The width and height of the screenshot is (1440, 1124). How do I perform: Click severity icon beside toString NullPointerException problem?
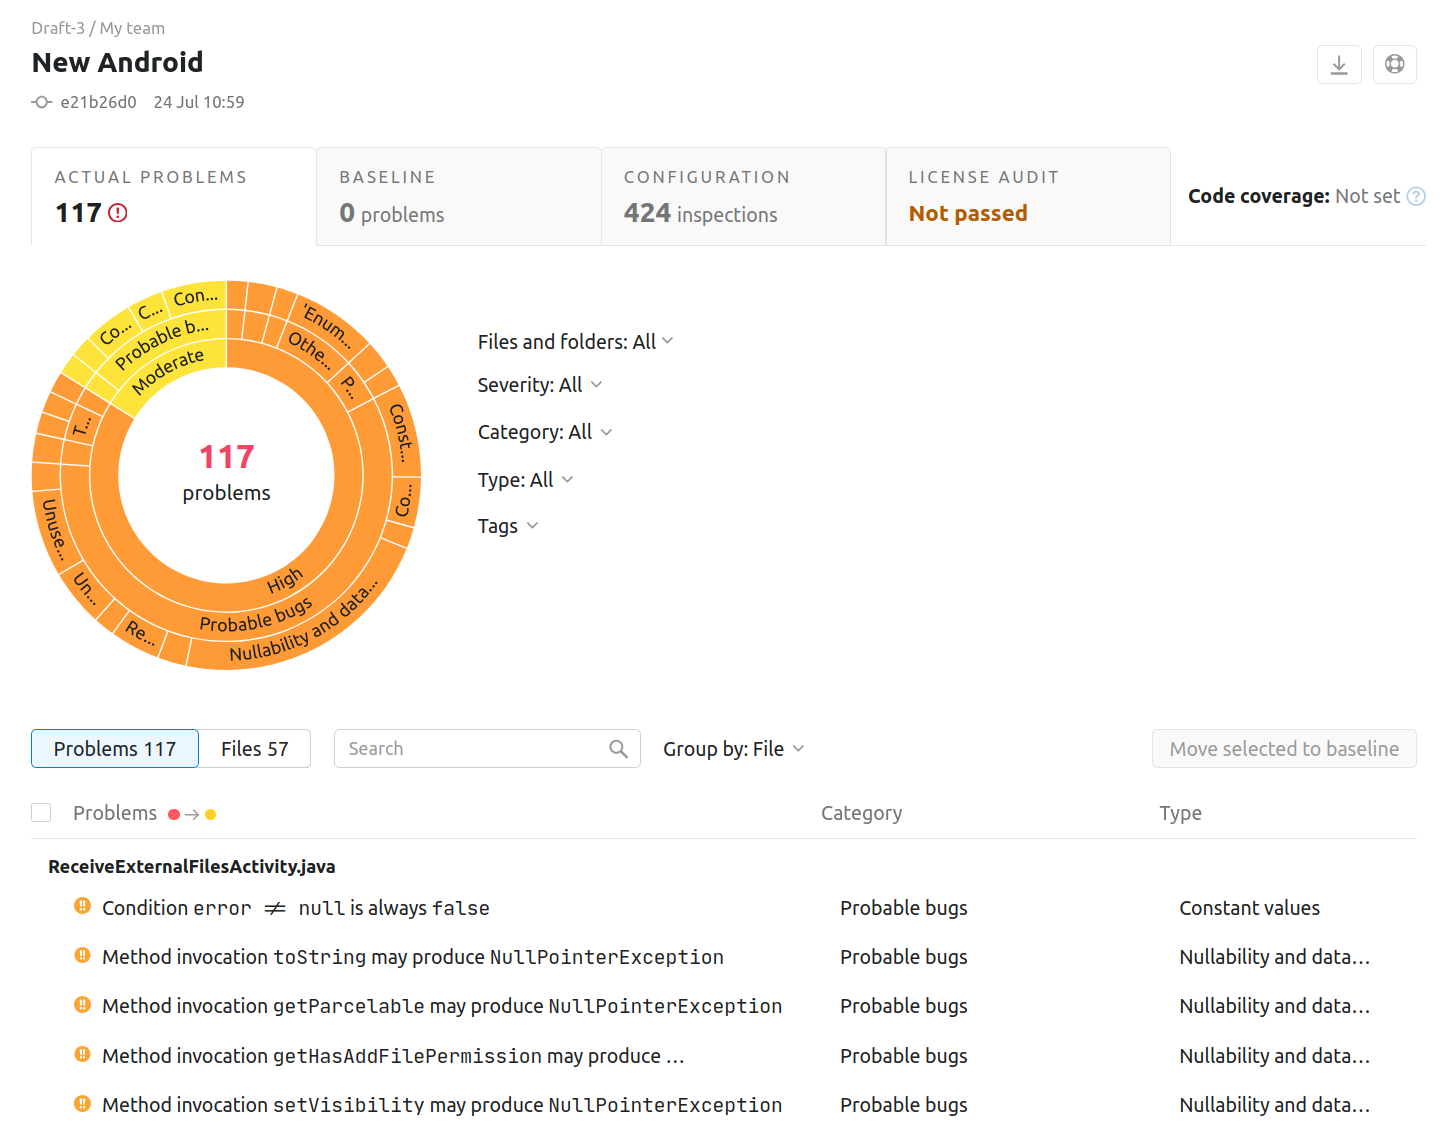82,956
